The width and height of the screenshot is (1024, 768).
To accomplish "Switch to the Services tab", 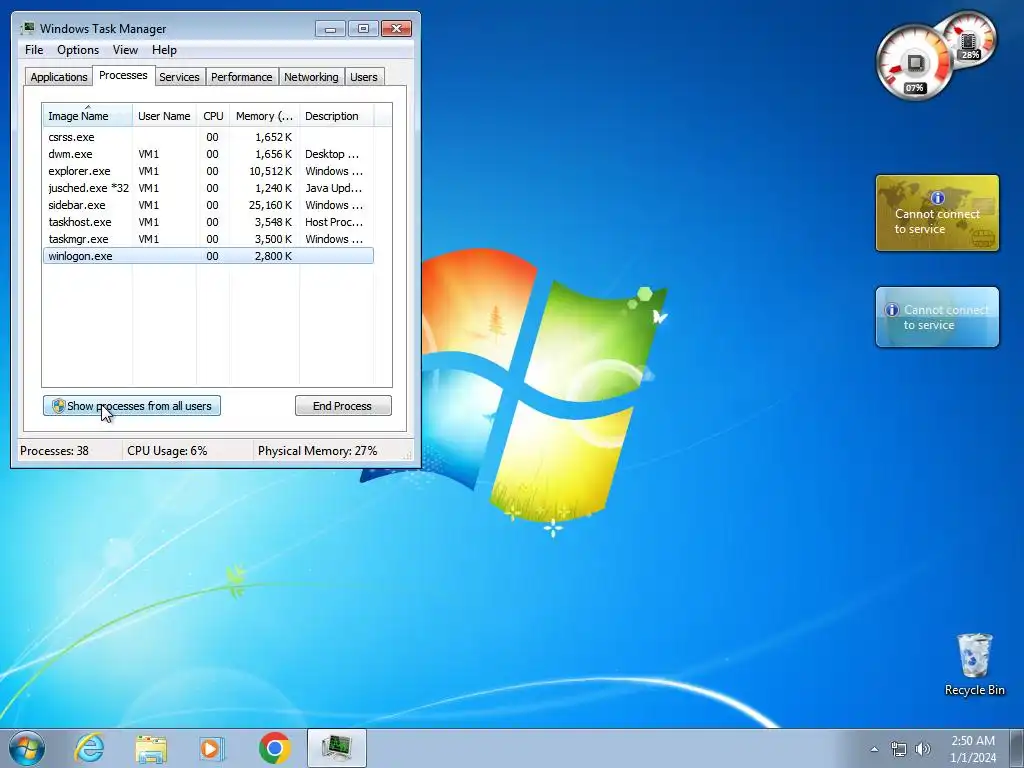I will [x=180, y=77].
